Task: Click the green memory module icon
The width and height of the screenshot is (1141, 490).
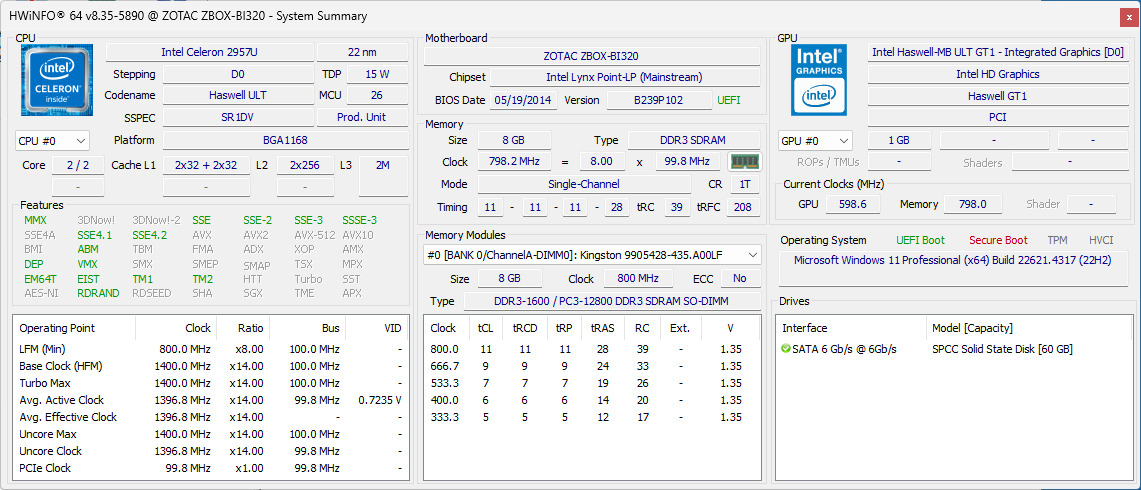Action: [743, 162]
